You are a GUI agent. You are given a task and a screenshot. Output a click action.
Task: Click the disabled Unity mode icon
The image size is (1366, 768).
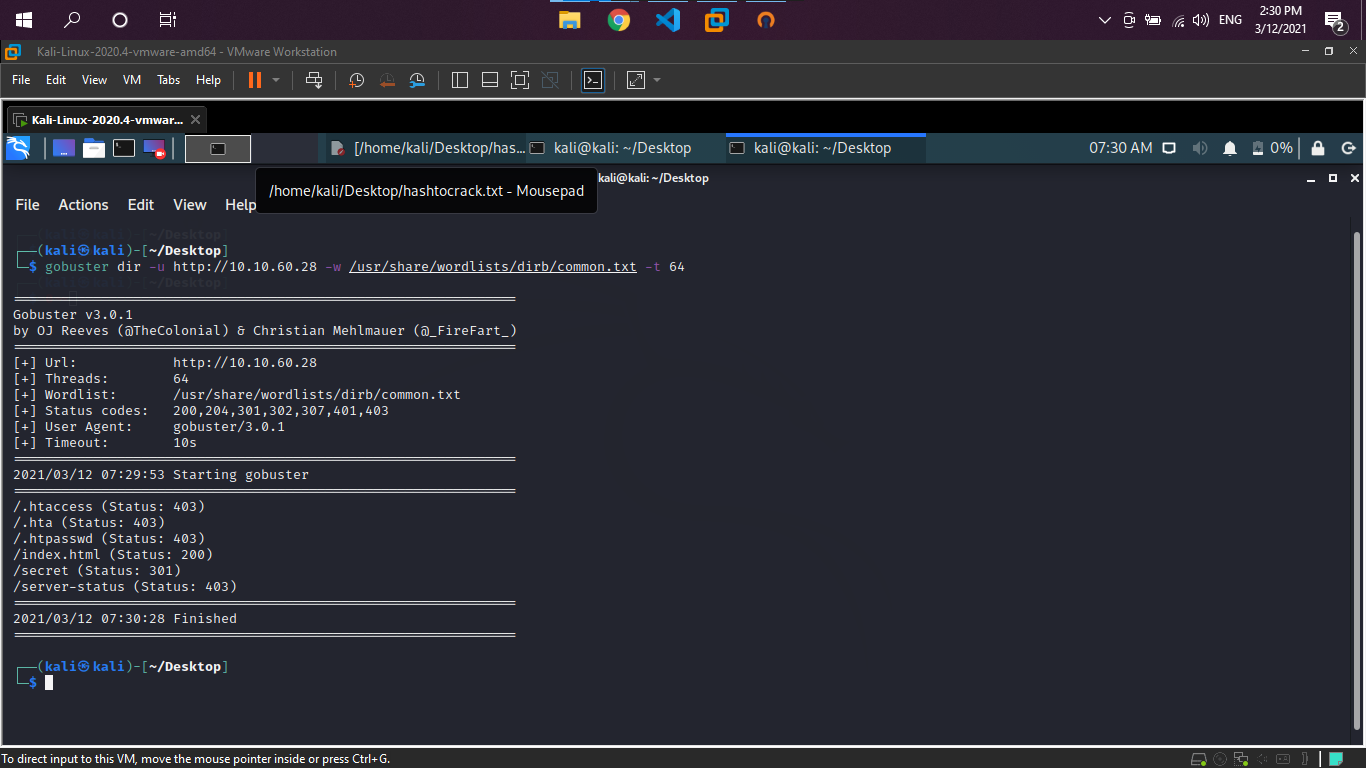tap(550, 80)
